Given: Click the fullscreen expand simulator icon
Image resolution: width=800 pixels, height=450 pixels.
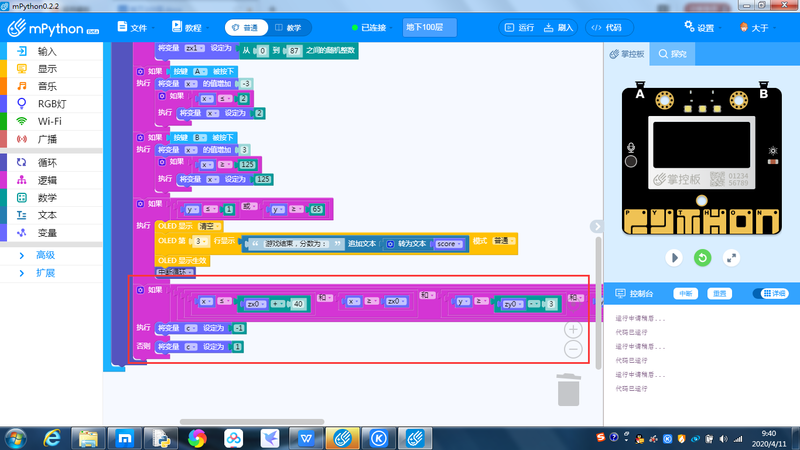Looking at the screenshot, I should (732, 257).
